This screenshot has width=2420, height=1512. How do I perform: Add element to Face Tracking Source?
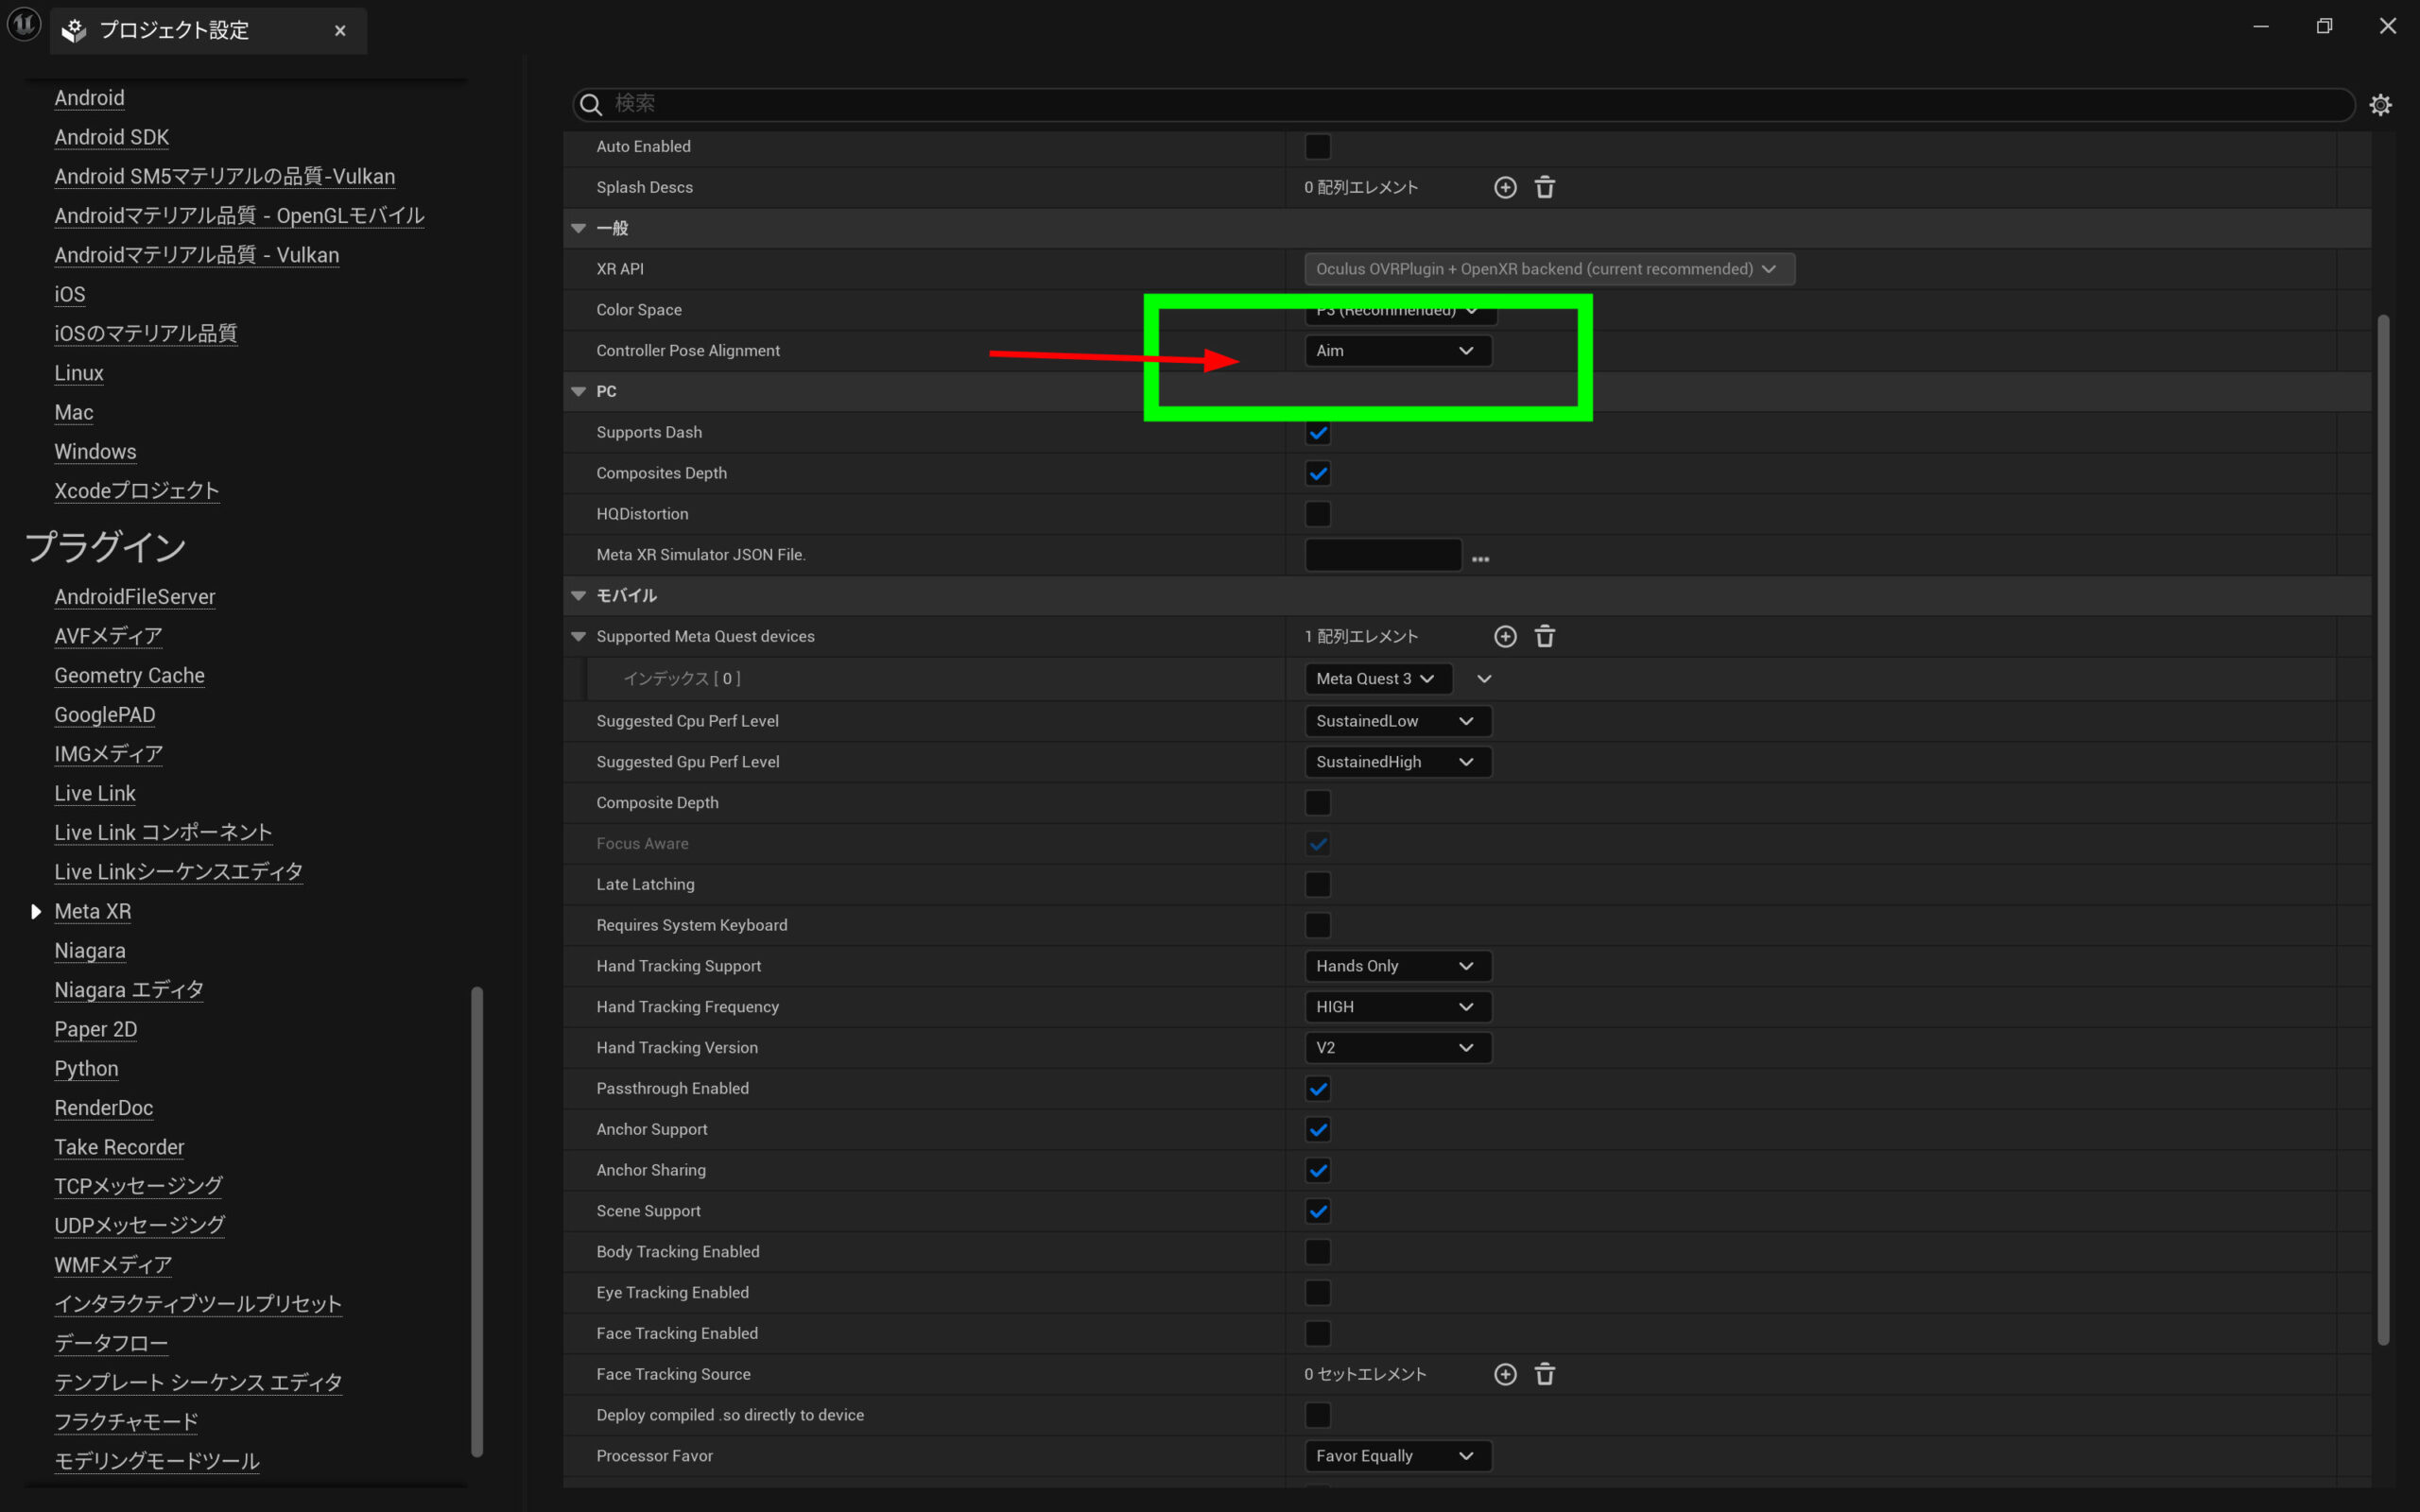point(1505,1374)
